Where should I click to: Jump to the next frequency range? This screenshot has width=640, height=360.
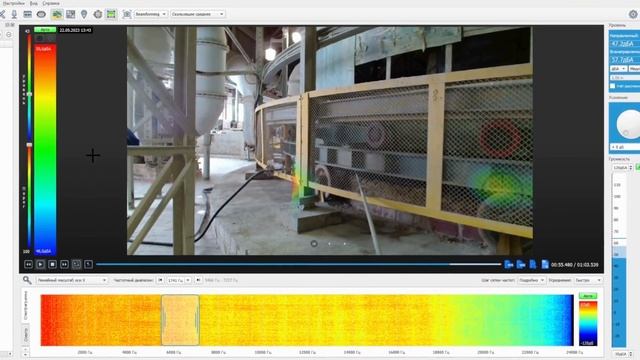(198, 280)
